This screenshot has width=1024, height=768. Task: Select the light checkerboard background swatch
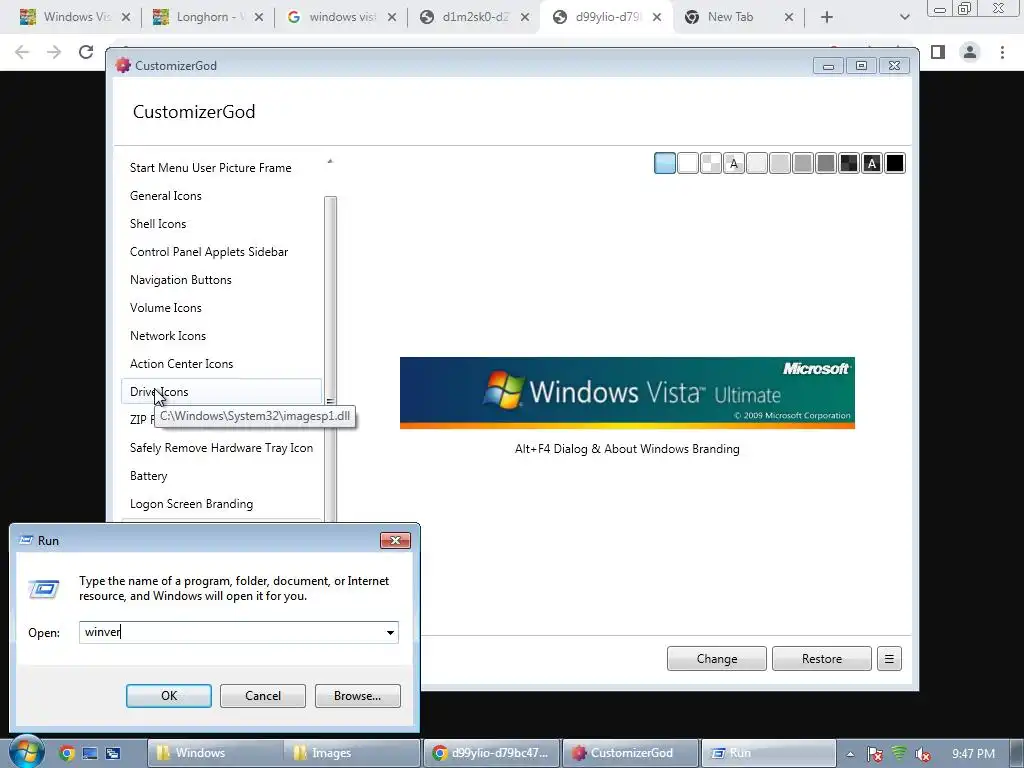point(711,163)
